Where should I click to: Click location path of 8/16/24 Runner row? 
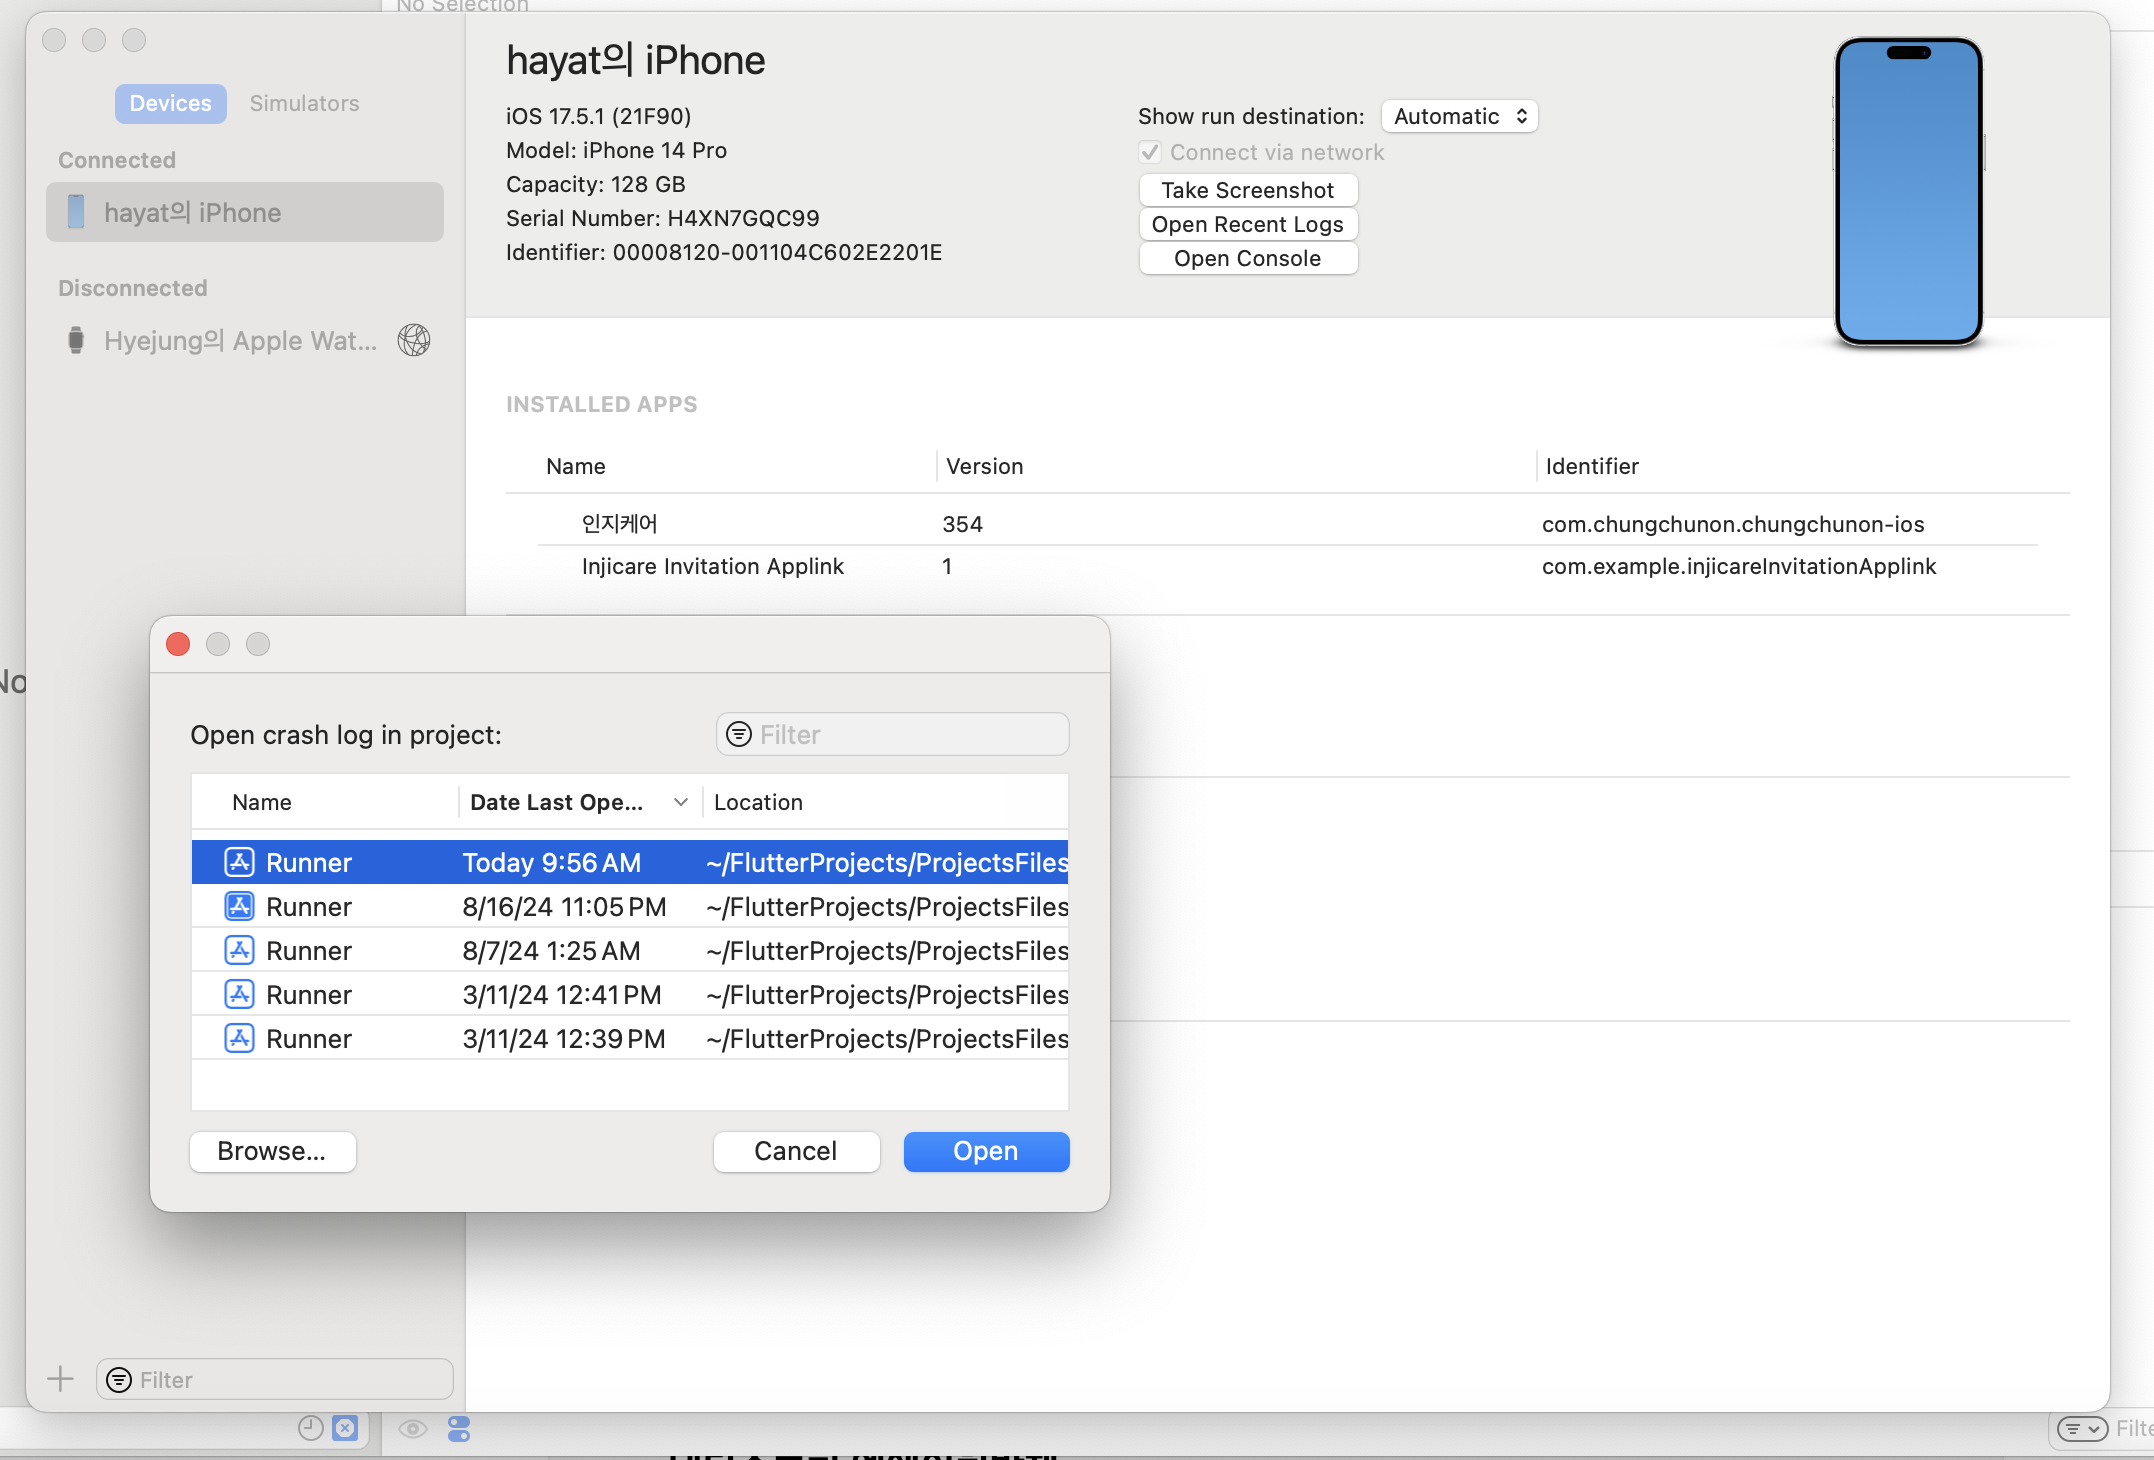coord(887,906)
